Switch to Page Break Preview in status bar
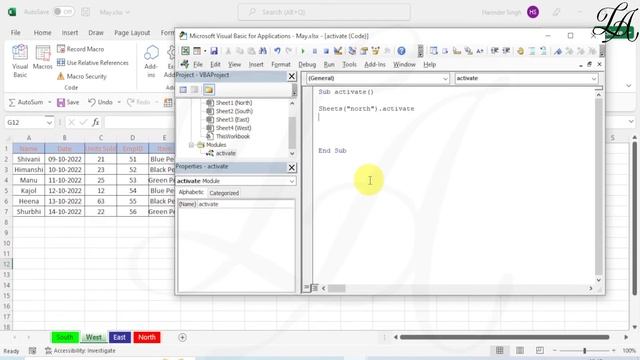The height and width of the screenshot is (360, 640). (540, 350)
